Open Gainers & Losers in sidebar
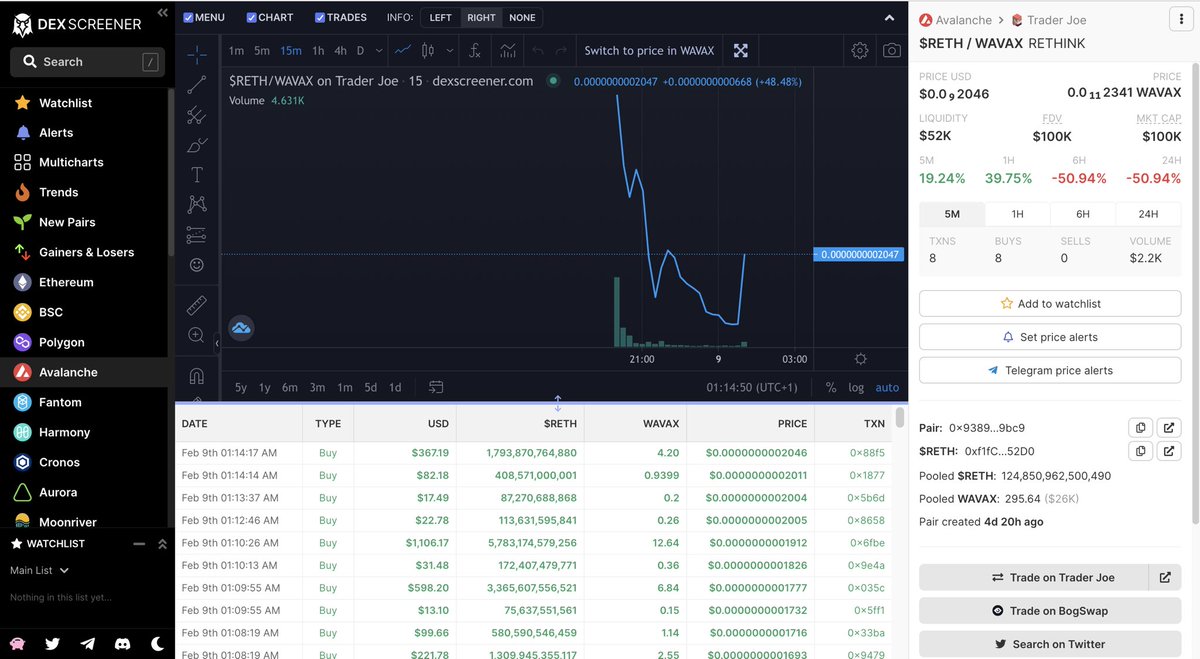Screen dimensions: 1200x659 click(x=86, y=252)
